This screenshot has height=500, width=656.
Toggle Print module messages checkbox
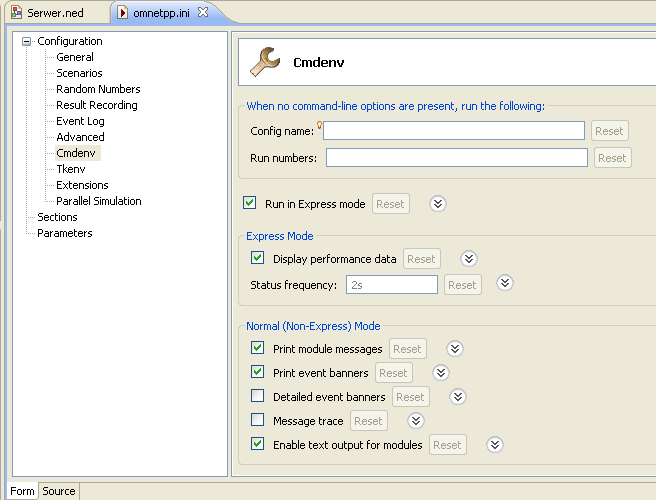tap(258, 348)
